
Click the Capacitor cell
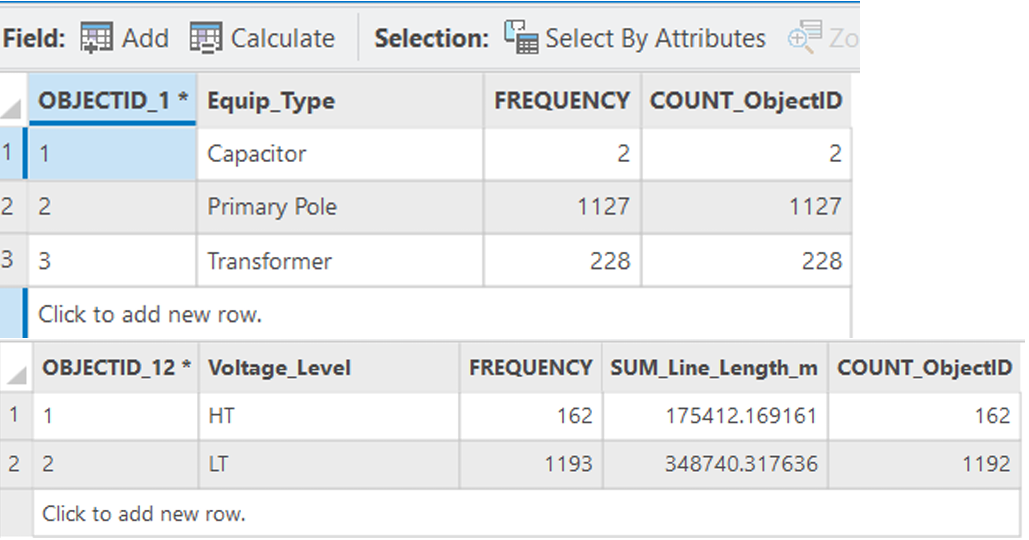(340, 154)
